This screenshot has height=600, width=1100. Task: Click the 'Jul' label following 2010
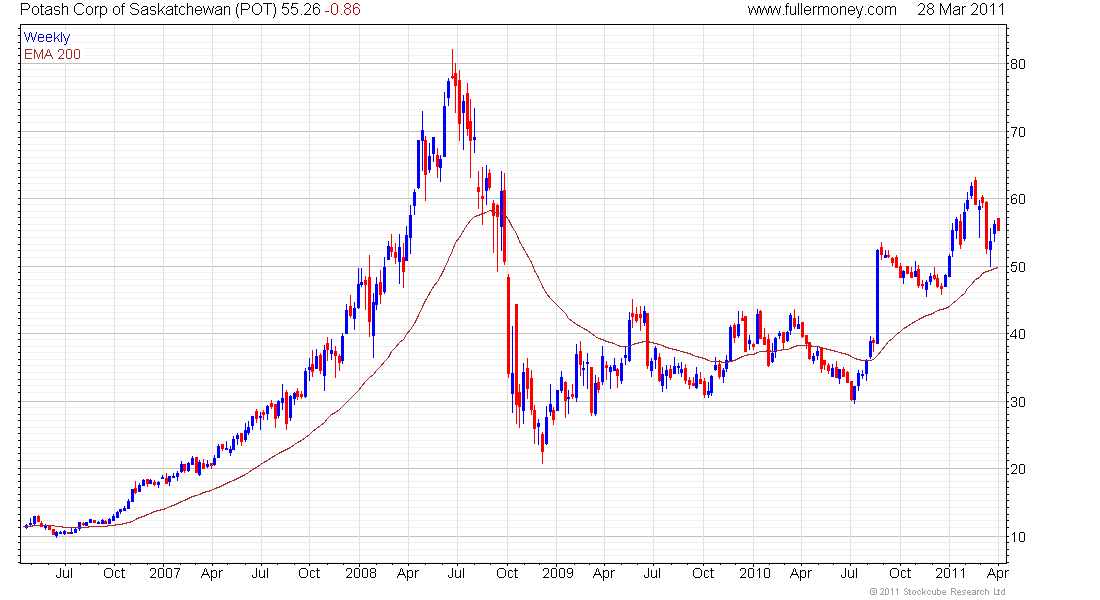point(849,573)
